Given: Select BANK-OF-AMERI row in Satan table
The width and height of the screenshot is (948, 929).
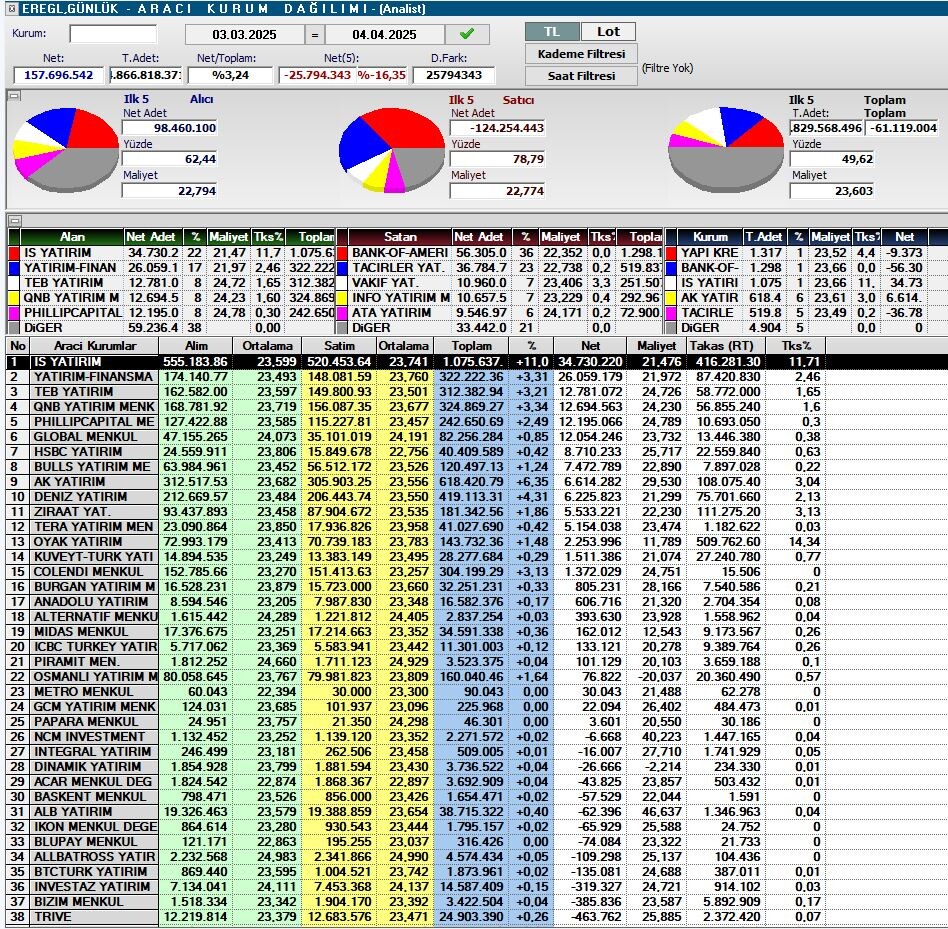Looking at the screenshot, I should (499, 253).
